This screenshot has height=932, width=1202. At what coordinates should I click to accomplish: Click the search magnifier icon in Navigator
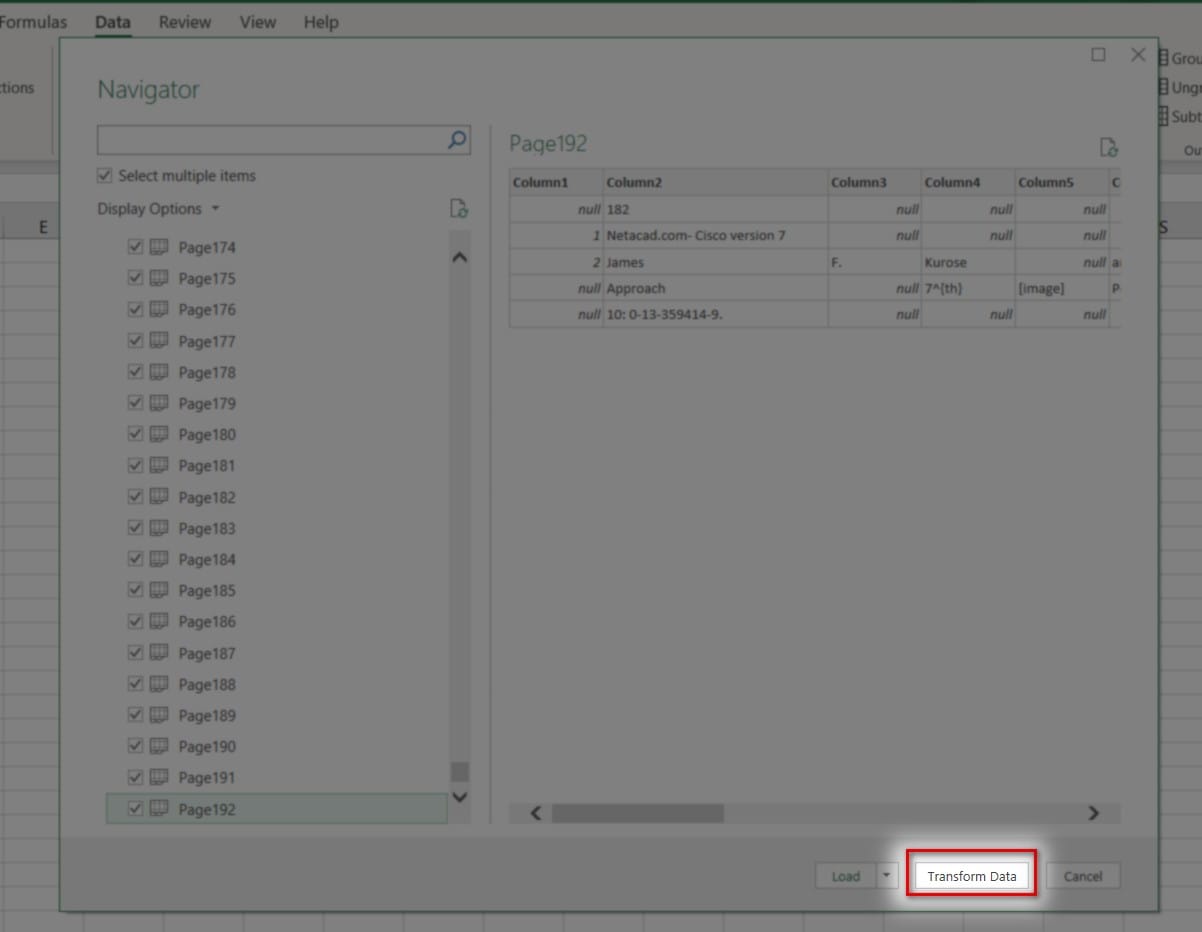[x=457, y=140]
